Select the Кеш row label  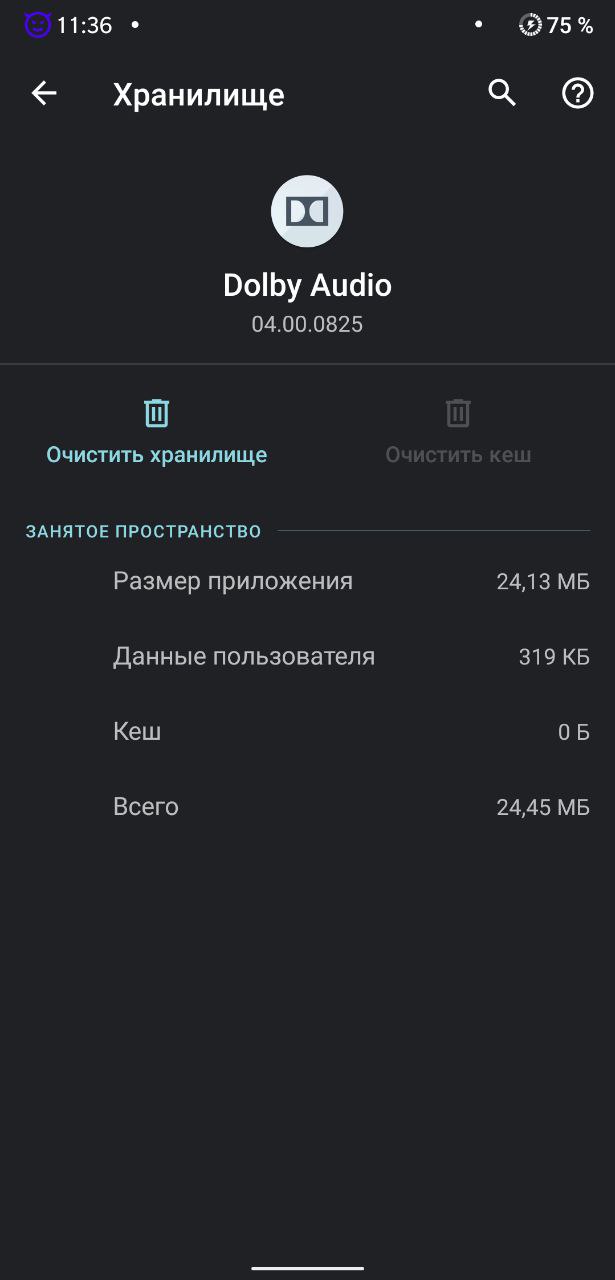tap(137, 731)
